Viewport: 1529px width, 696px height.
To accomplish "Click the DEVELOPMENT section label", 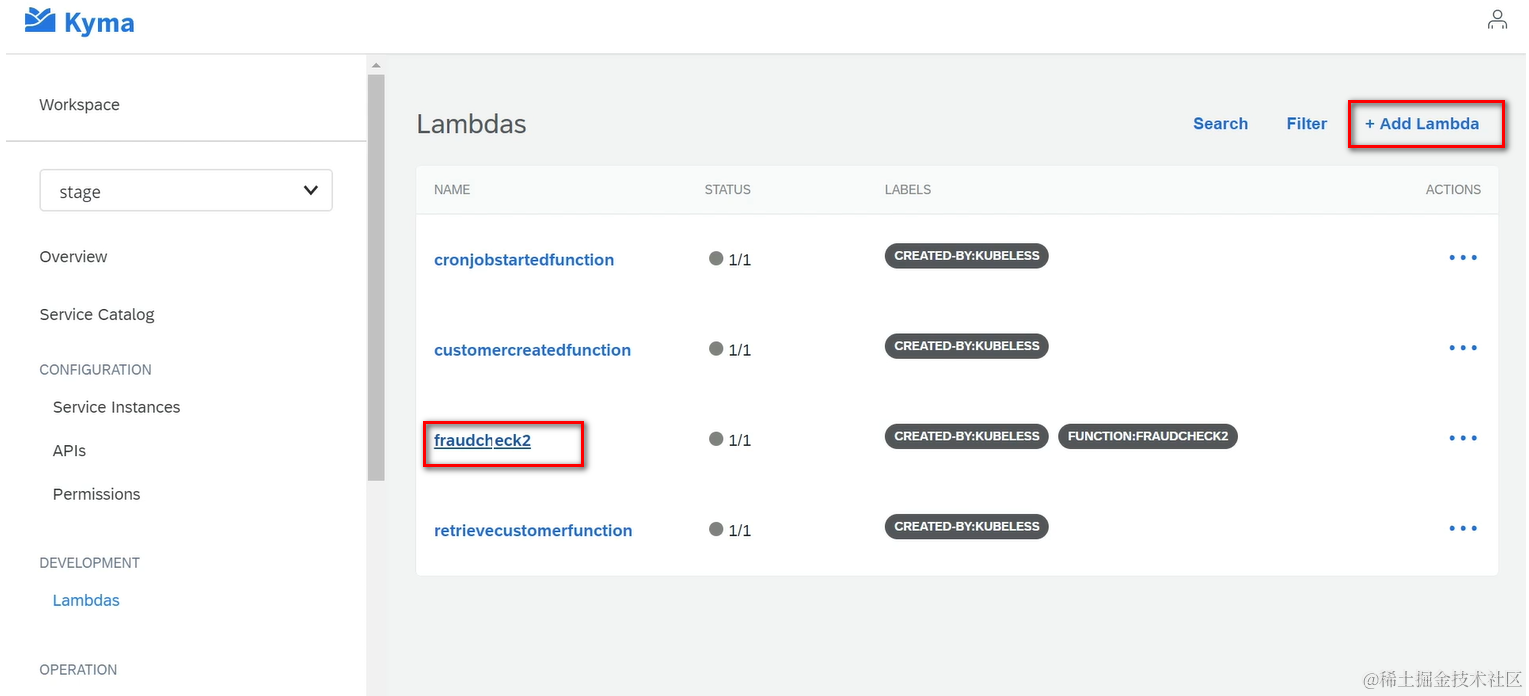I will 89,563.
